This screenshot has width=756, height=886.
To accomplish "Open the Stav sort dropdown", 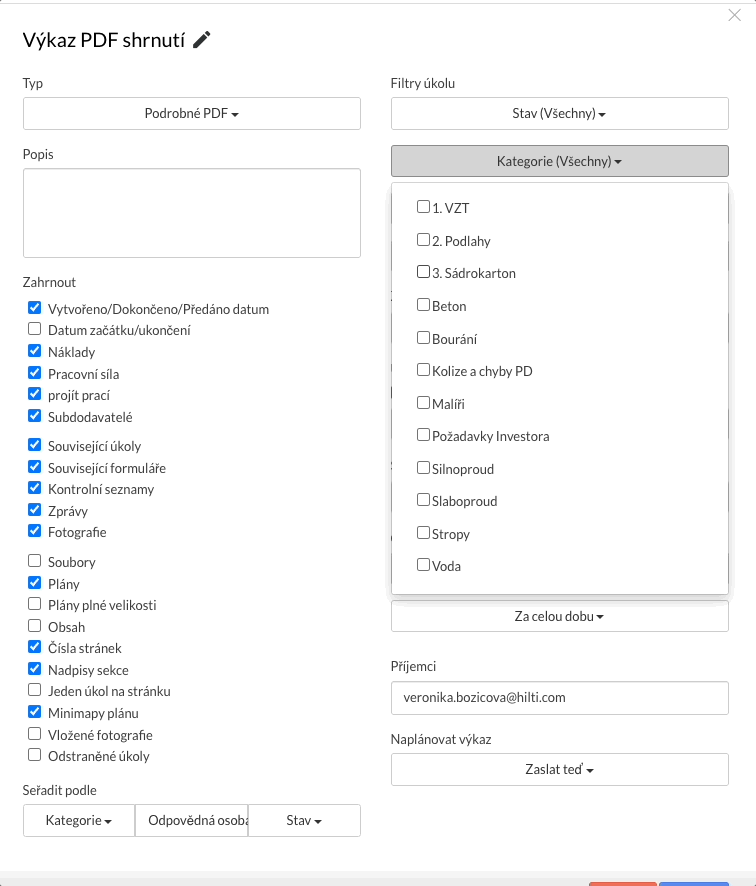I will [304, 820].
